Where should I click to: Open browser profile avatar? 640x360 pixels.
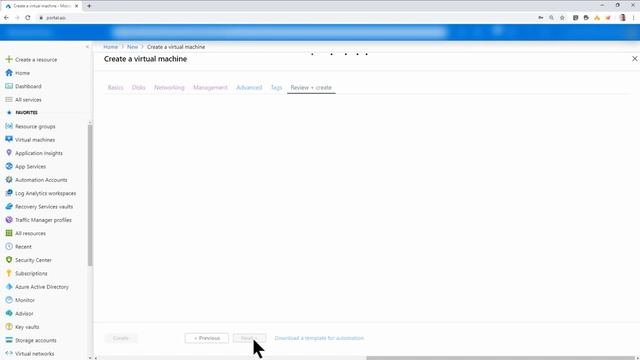coord(622,18)
